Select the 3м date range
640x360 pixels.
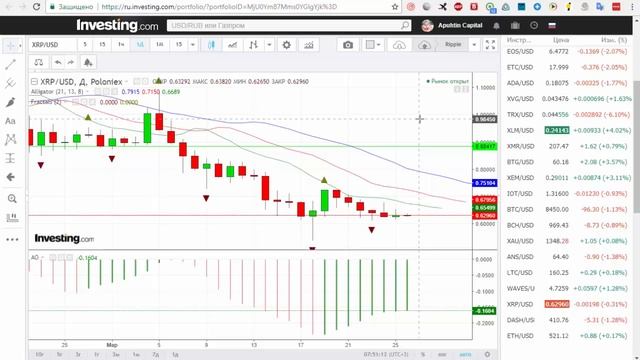pyautogui.click(x=116, y=355)
